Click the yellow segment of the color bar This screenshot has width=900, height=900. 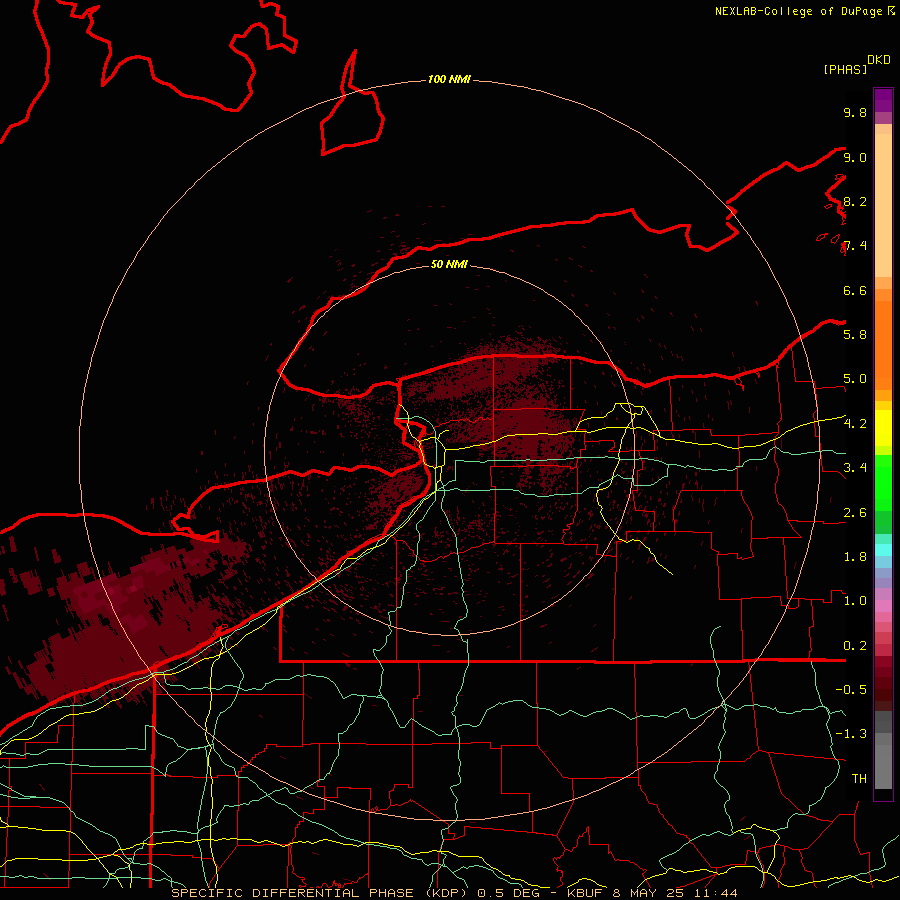tap(883, 428)
